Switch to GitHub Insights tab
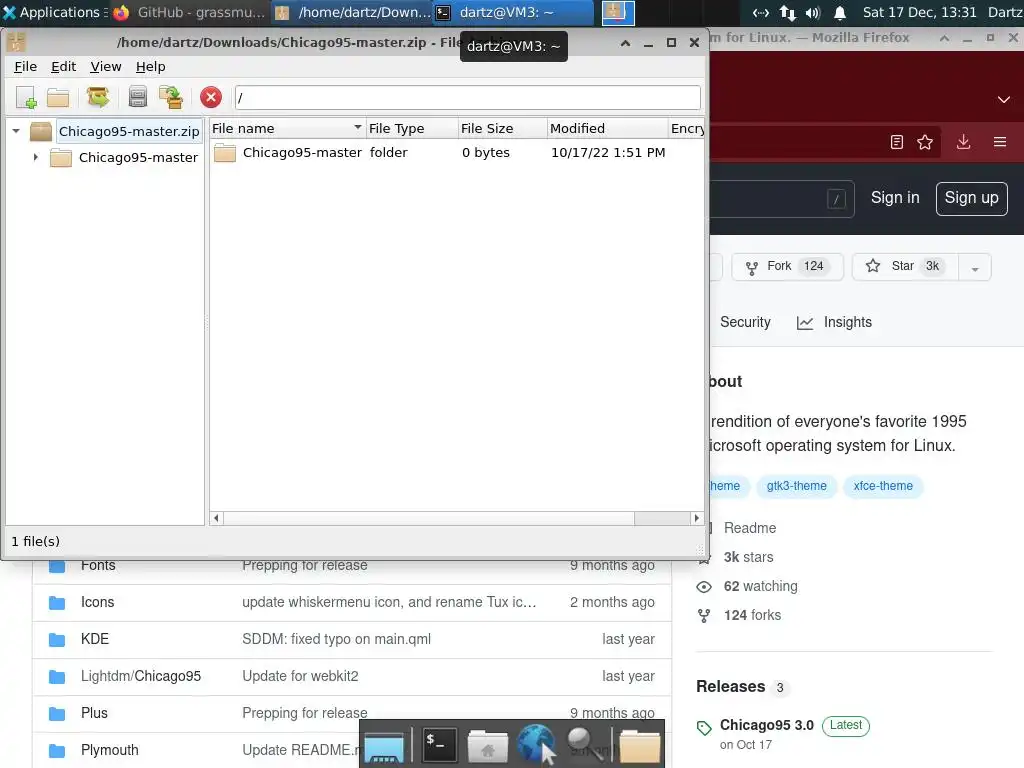 click(834, 322)
